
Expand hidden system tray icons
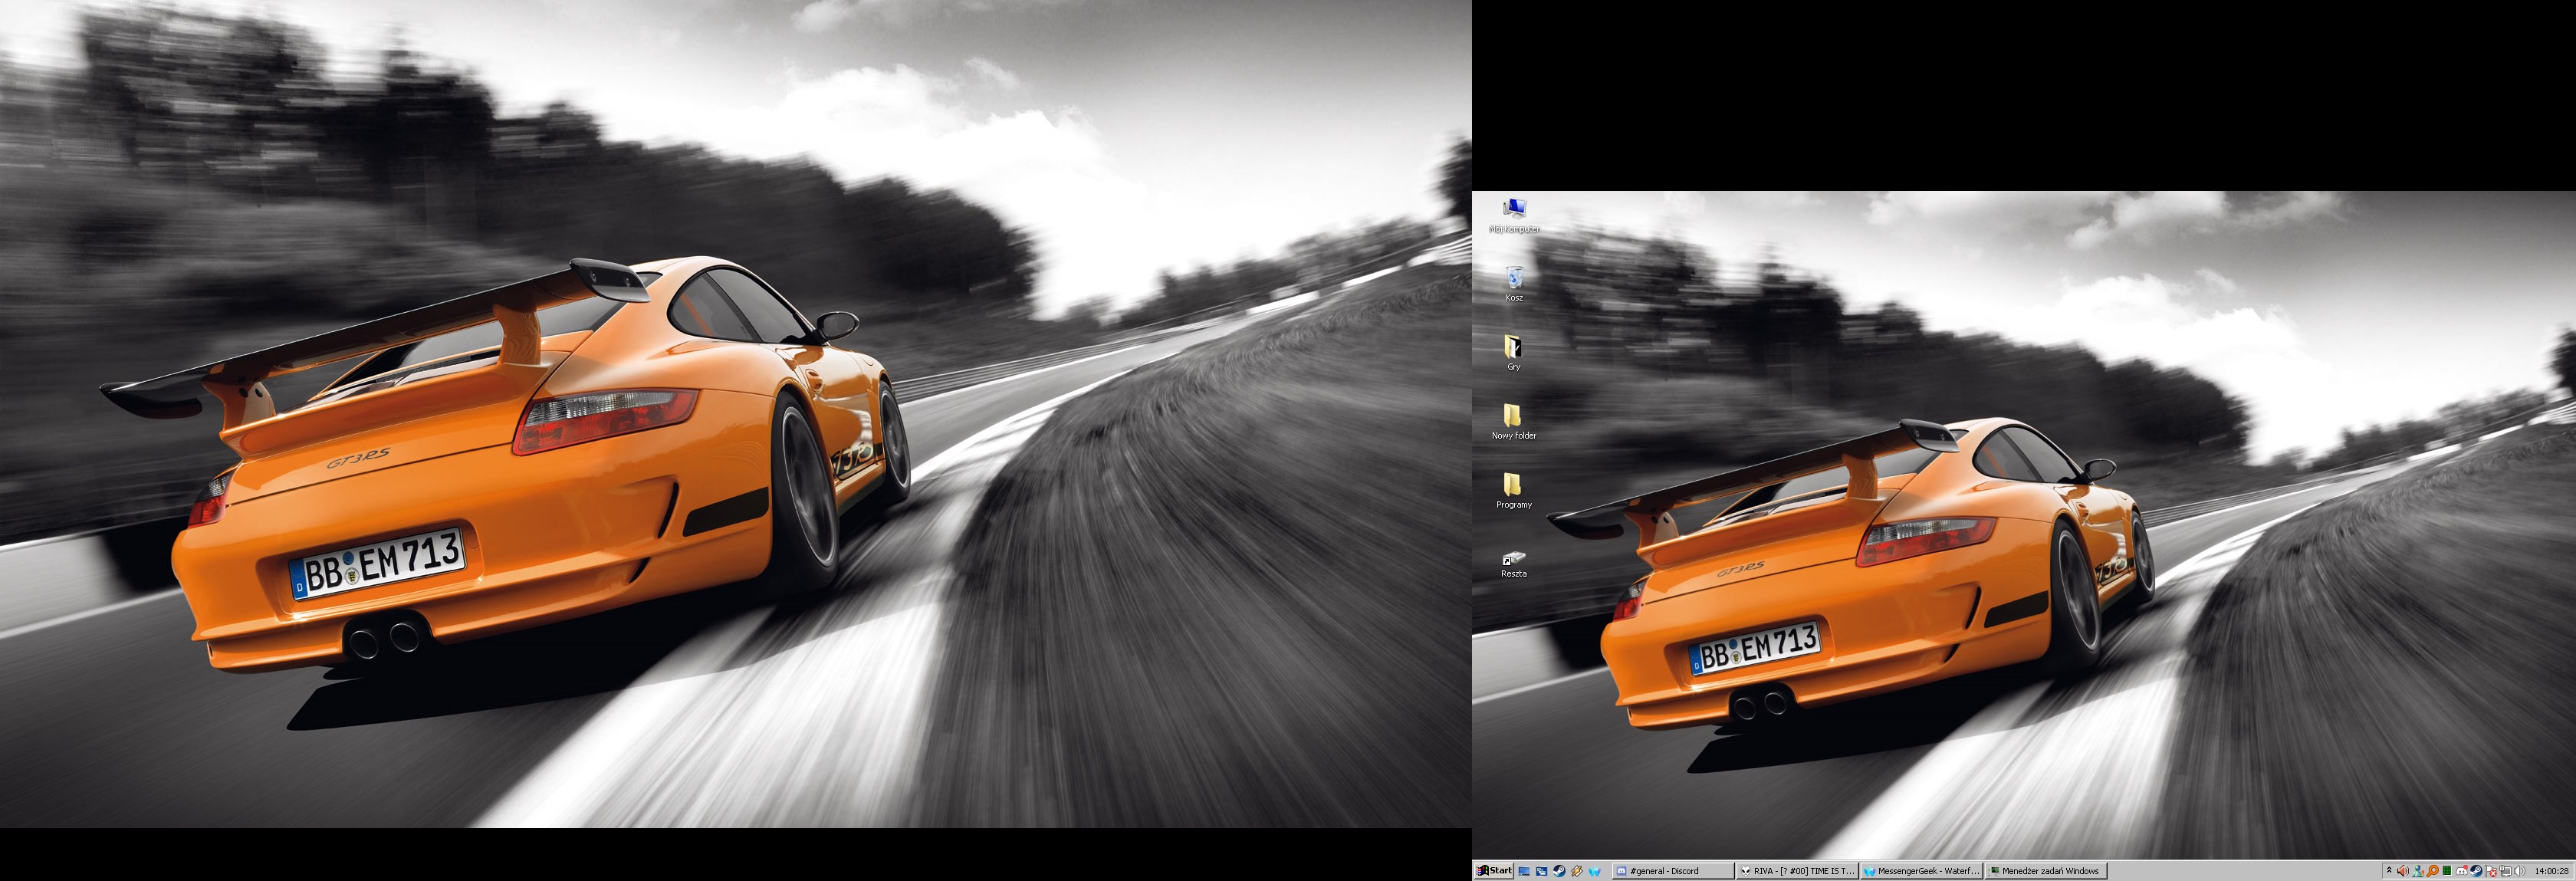(2389, 871)
